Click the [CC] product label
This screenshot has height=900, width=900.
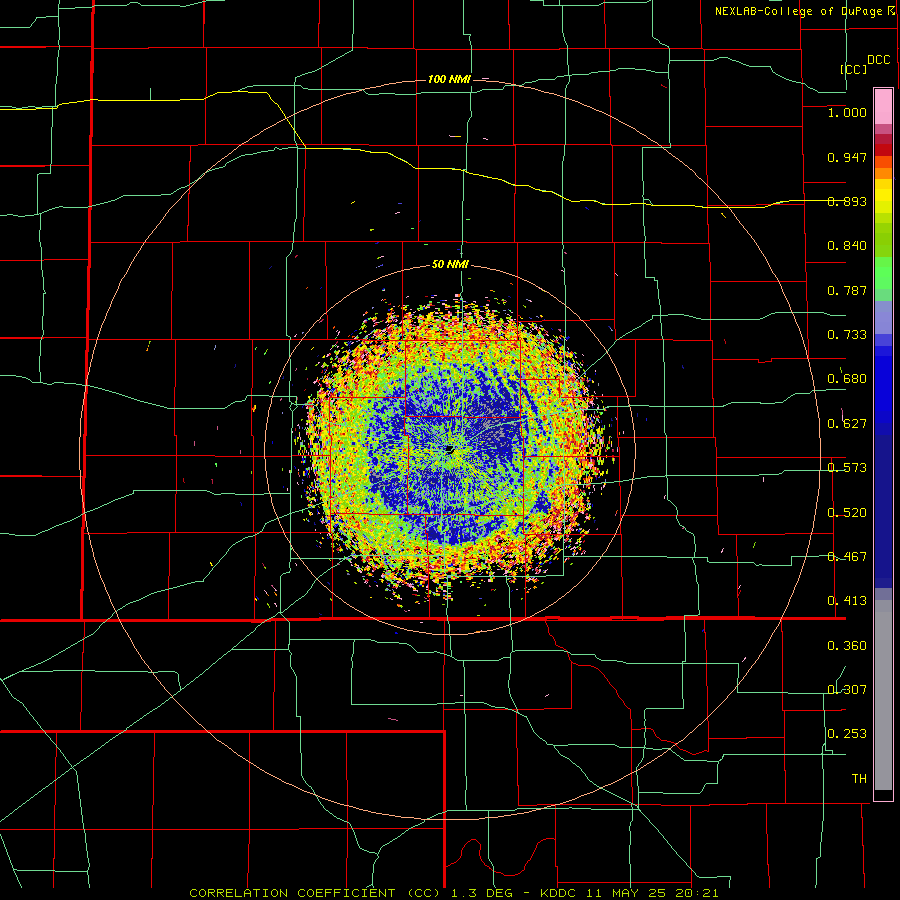click(854, 69)
